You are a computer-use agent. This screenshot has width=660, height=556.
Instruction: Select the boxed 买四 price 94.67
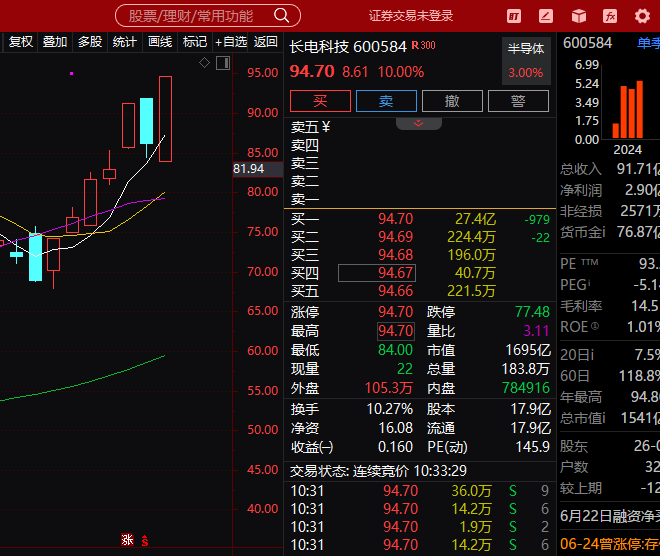377,273
